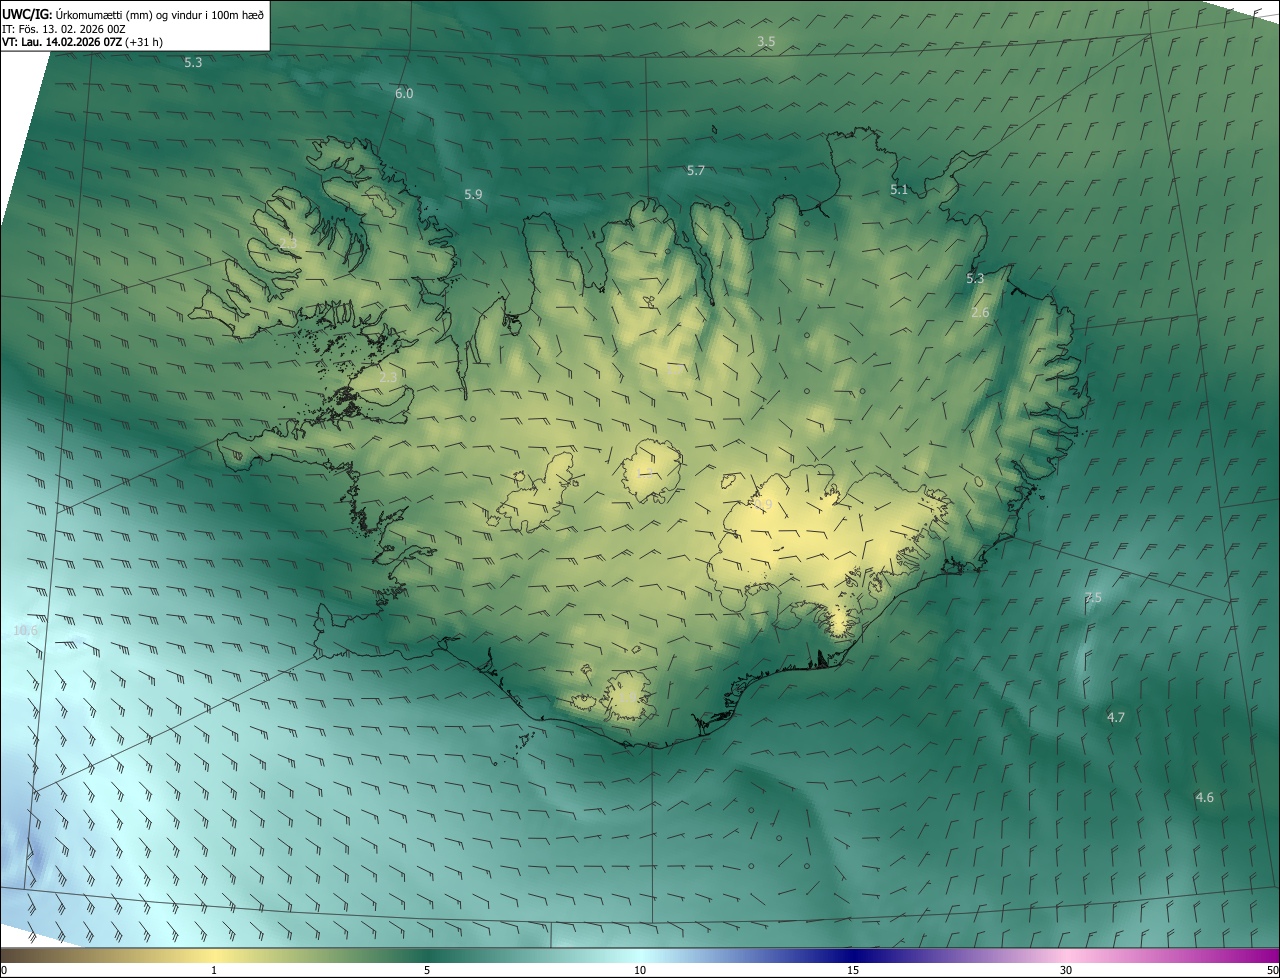Image resolution: width=1280 pixels, height=978 pixels.
Task: Click the map value 4.6
Action: point(1204,797)
